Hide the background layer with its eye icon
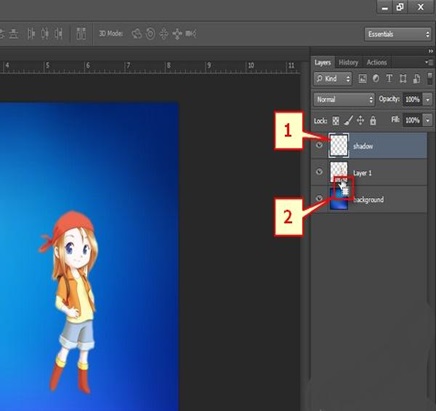 [319, 198]
